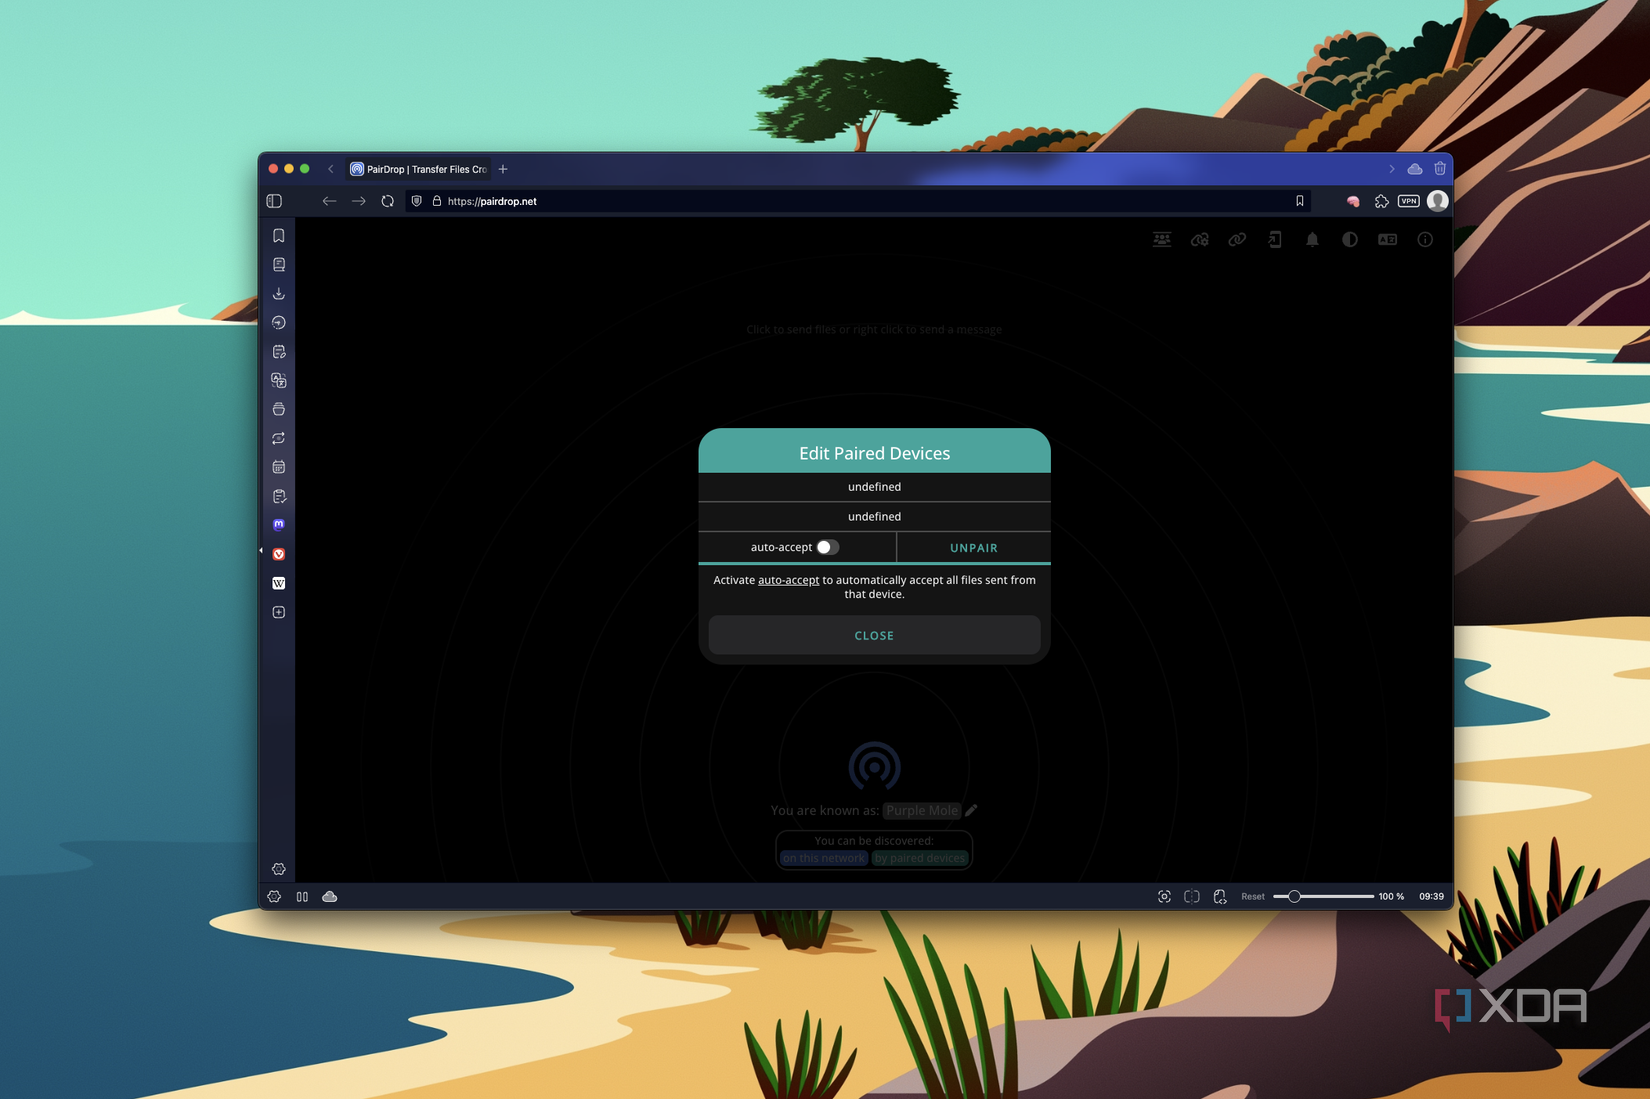Toggle dark mode with the contrast icon

click(1349, 239)
